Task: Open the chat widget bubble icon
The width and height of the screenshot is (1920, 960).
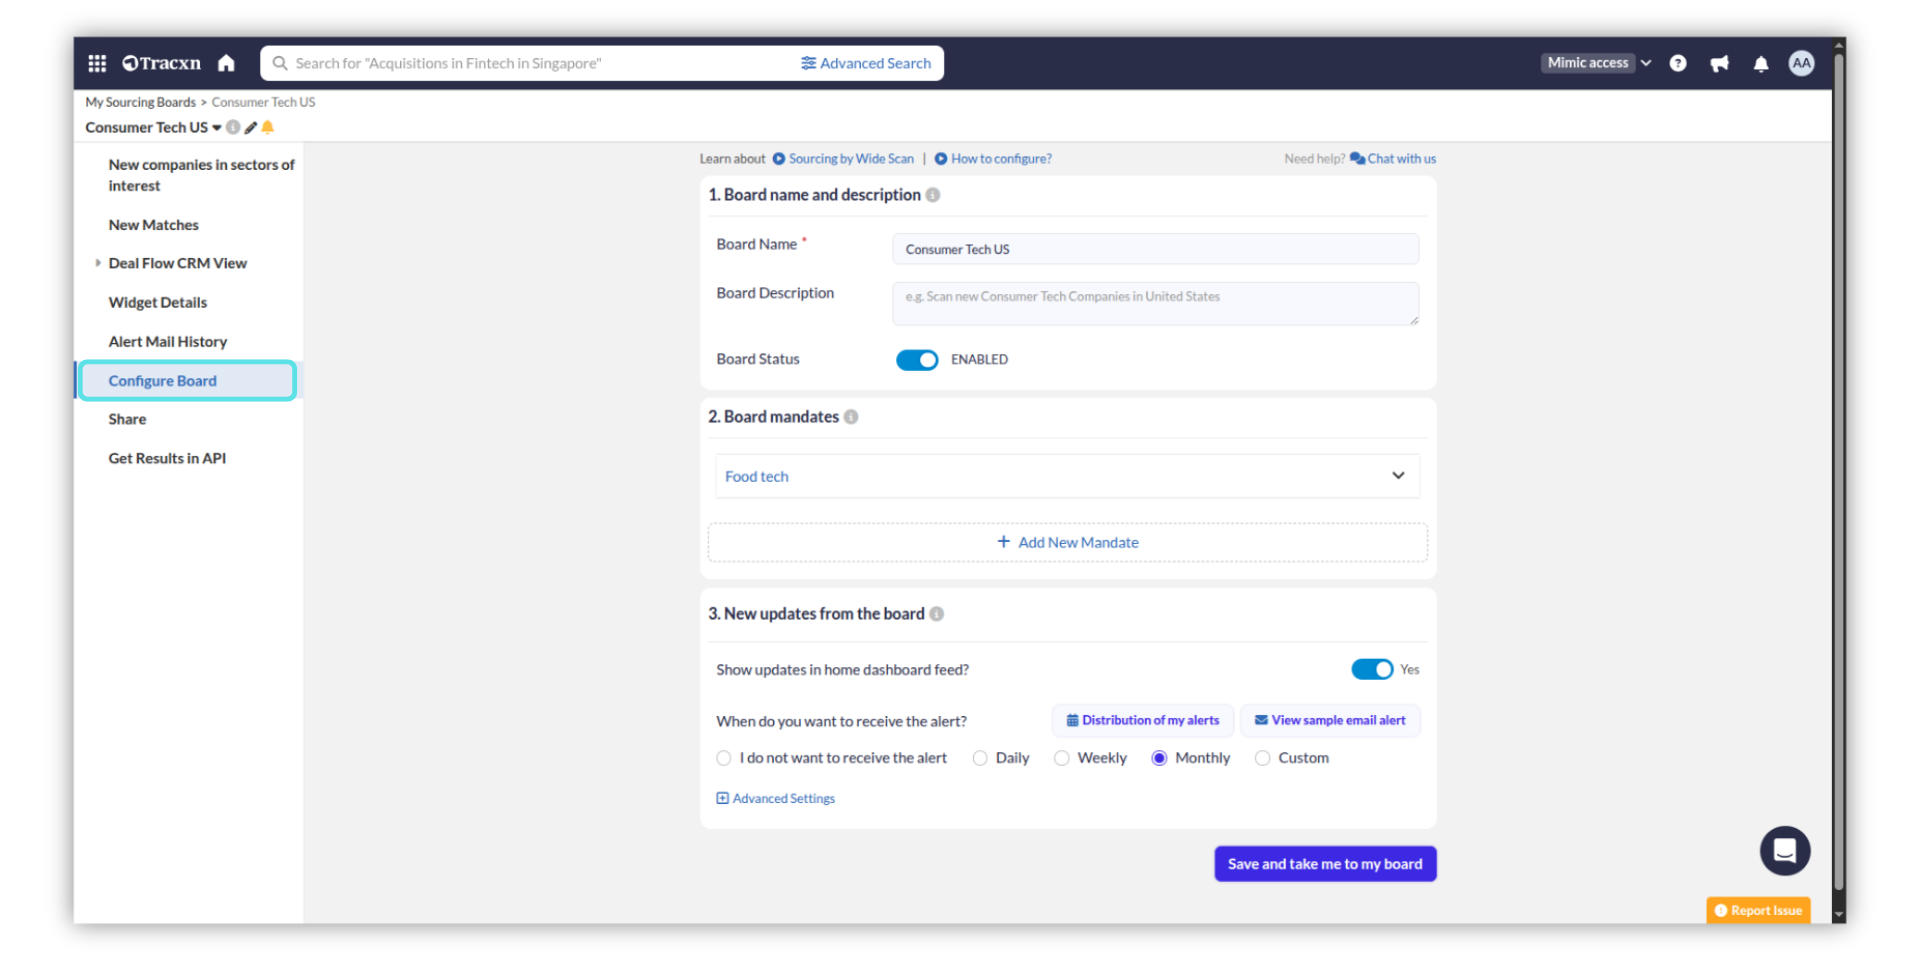Action: click(x=1784, y=850)
